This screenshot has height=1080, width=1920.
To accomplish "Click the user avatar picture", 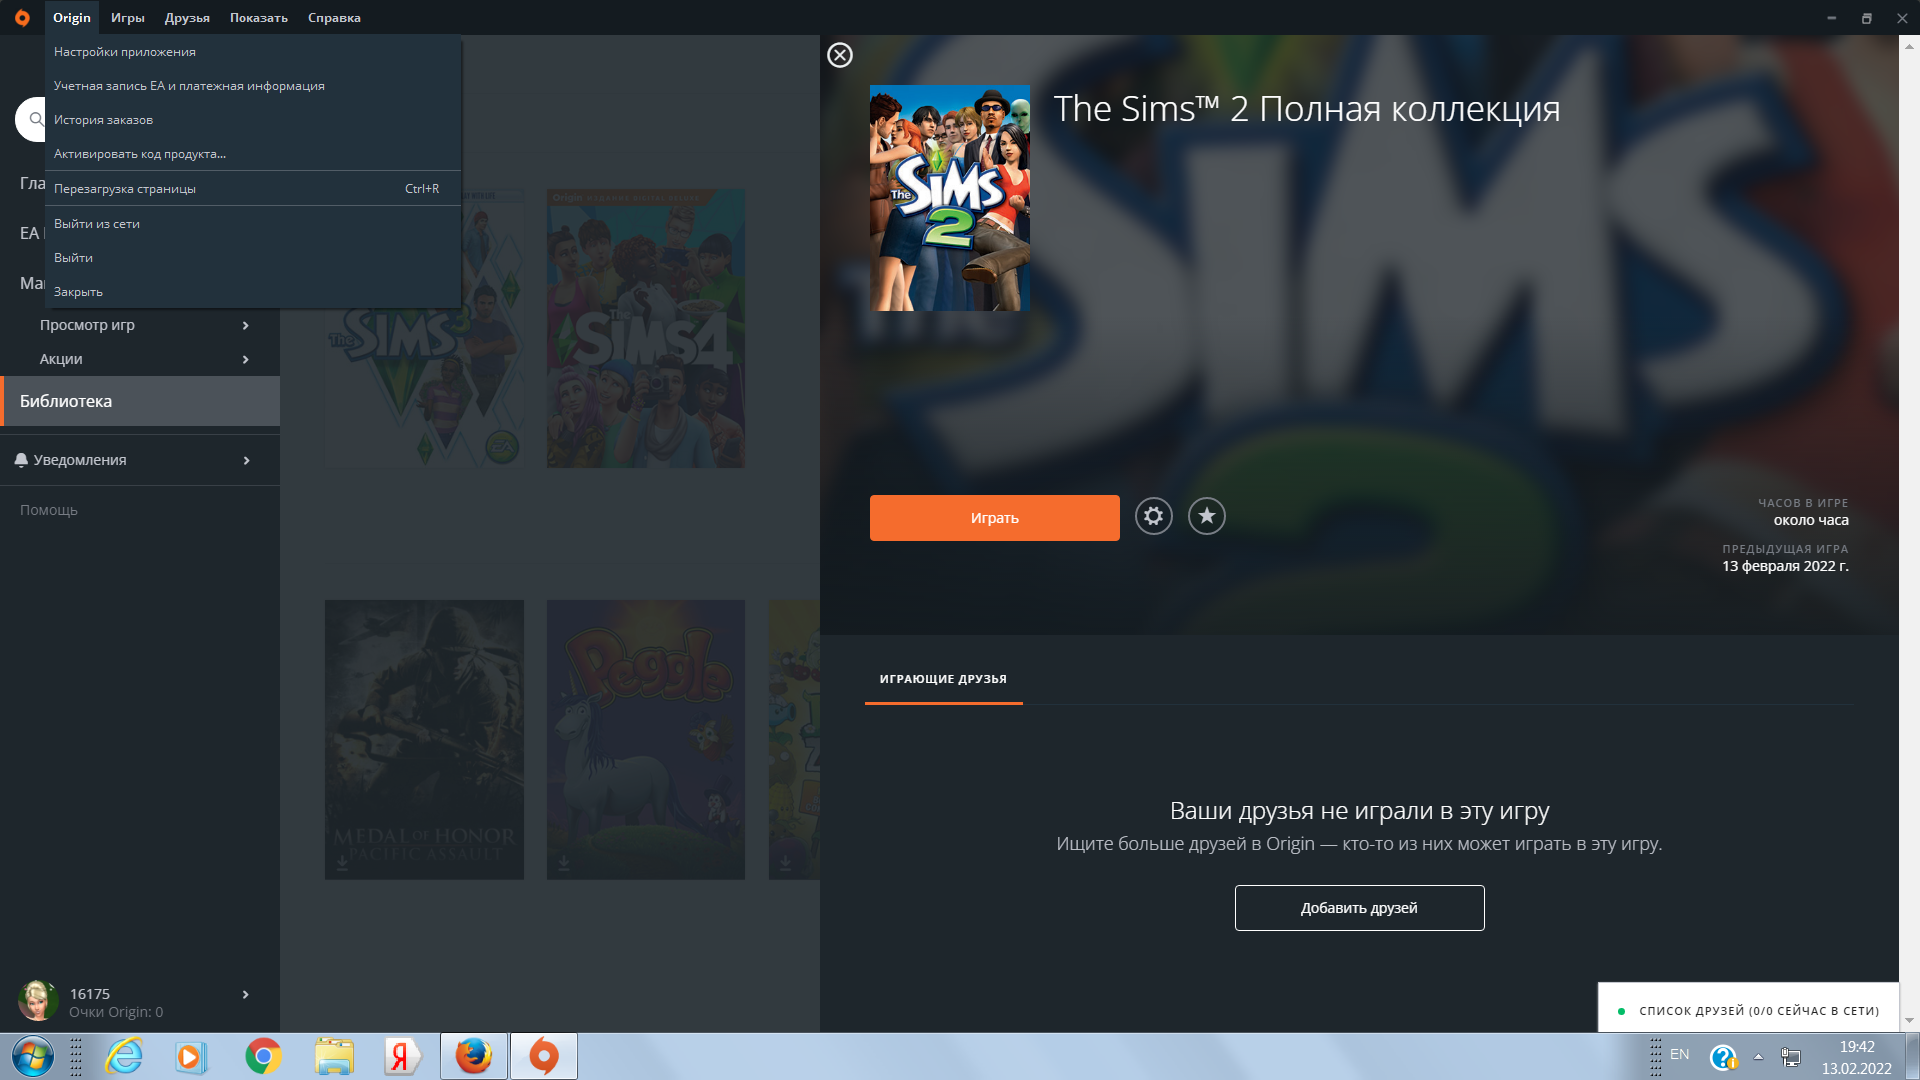I will tap(37, 1000).
